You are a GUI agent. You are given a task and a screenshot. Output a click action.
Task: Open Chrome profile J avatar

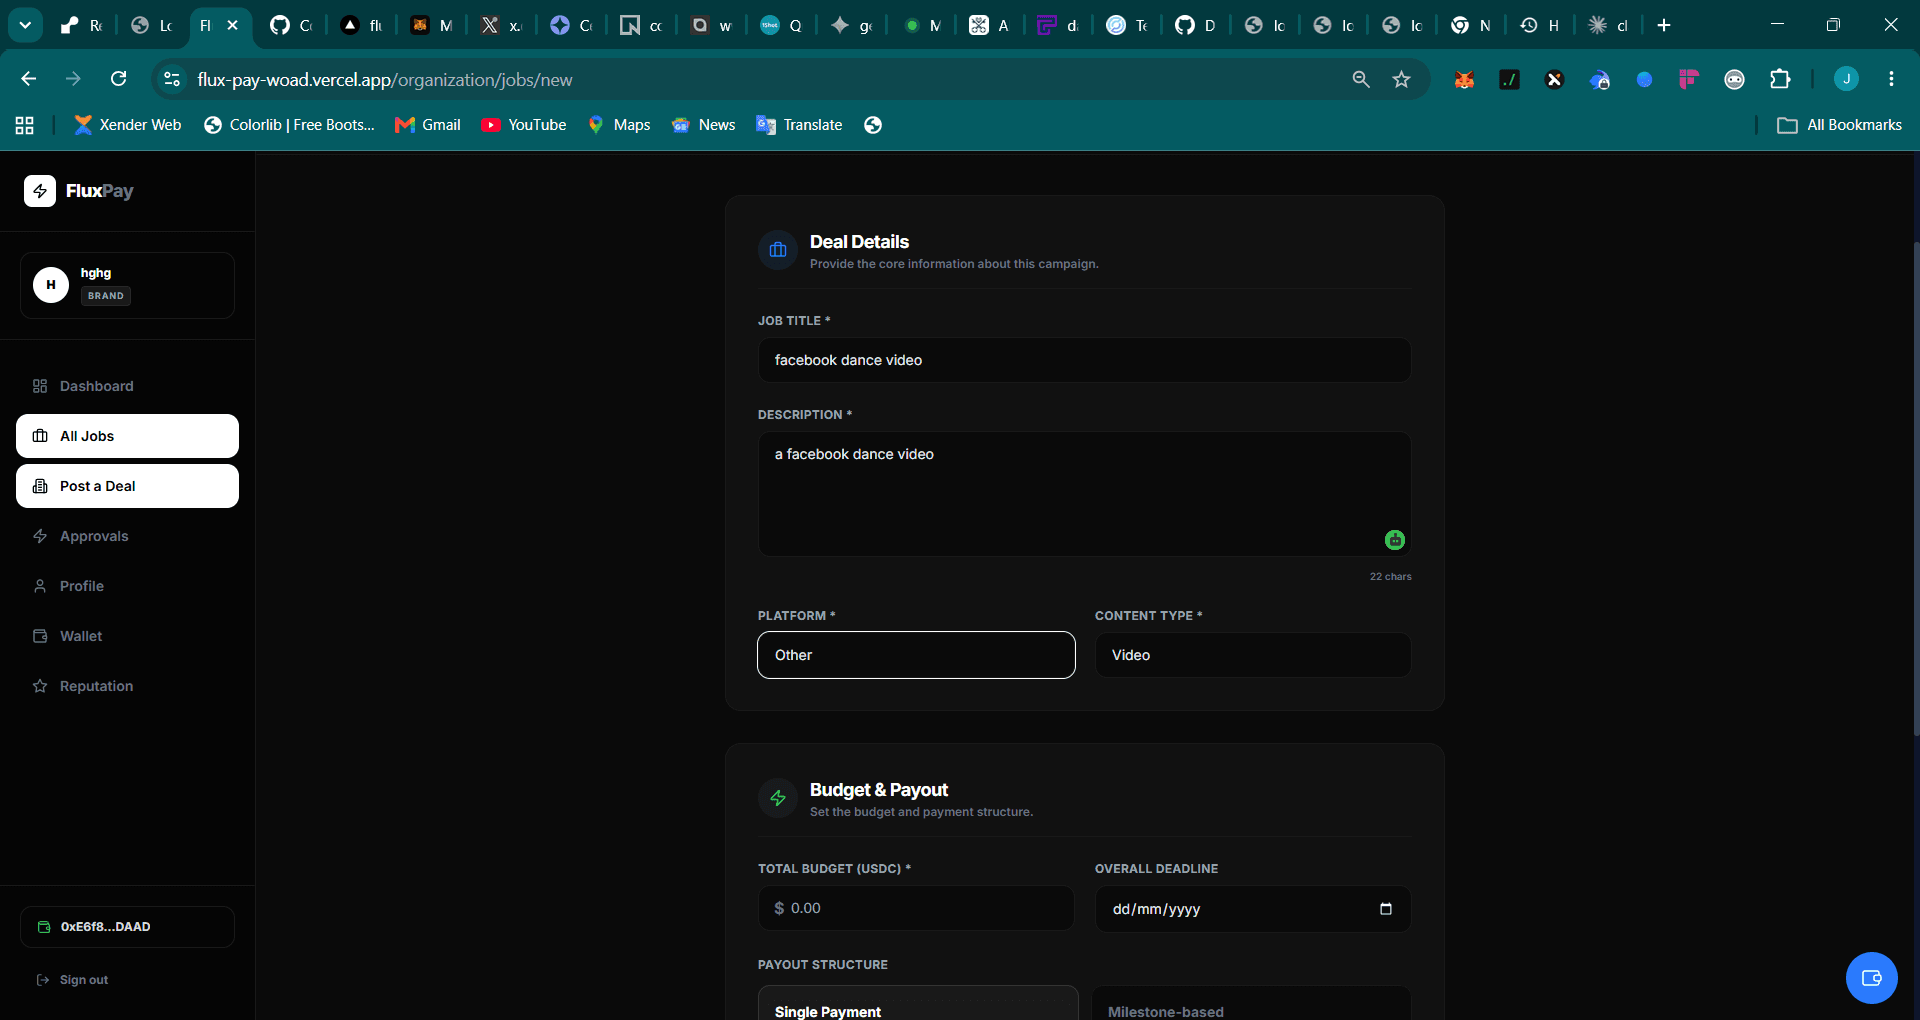(1846, 79)
